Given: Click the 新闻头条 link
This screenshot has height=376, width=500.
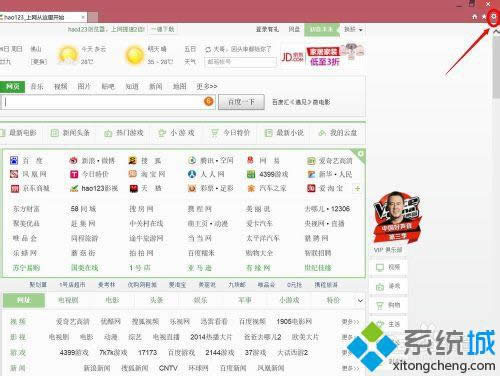Looking at the screenshot, I should pos(76,133).
